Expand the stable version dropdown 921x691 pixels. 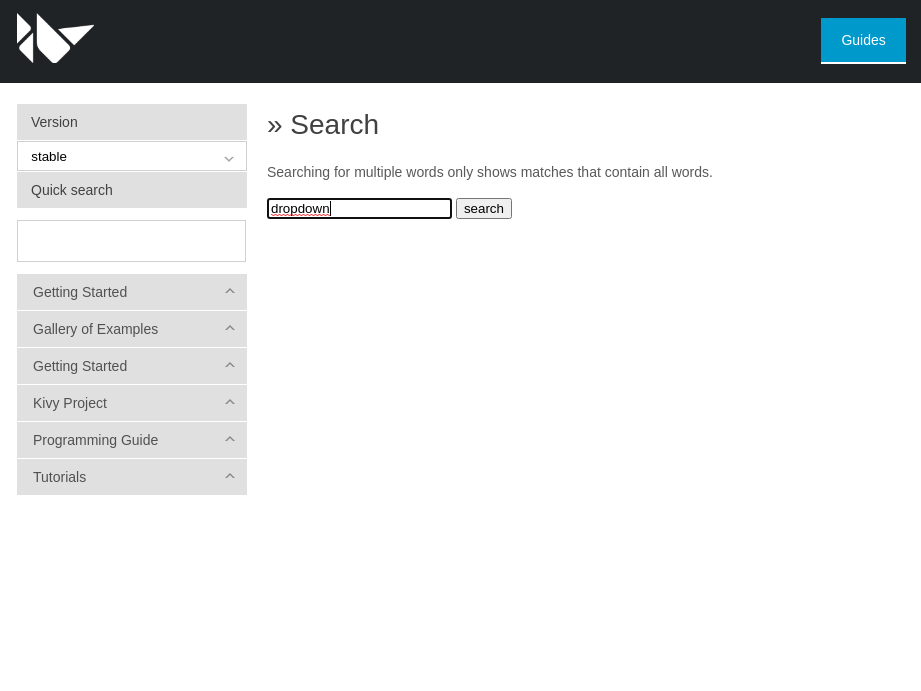point(131,156)
